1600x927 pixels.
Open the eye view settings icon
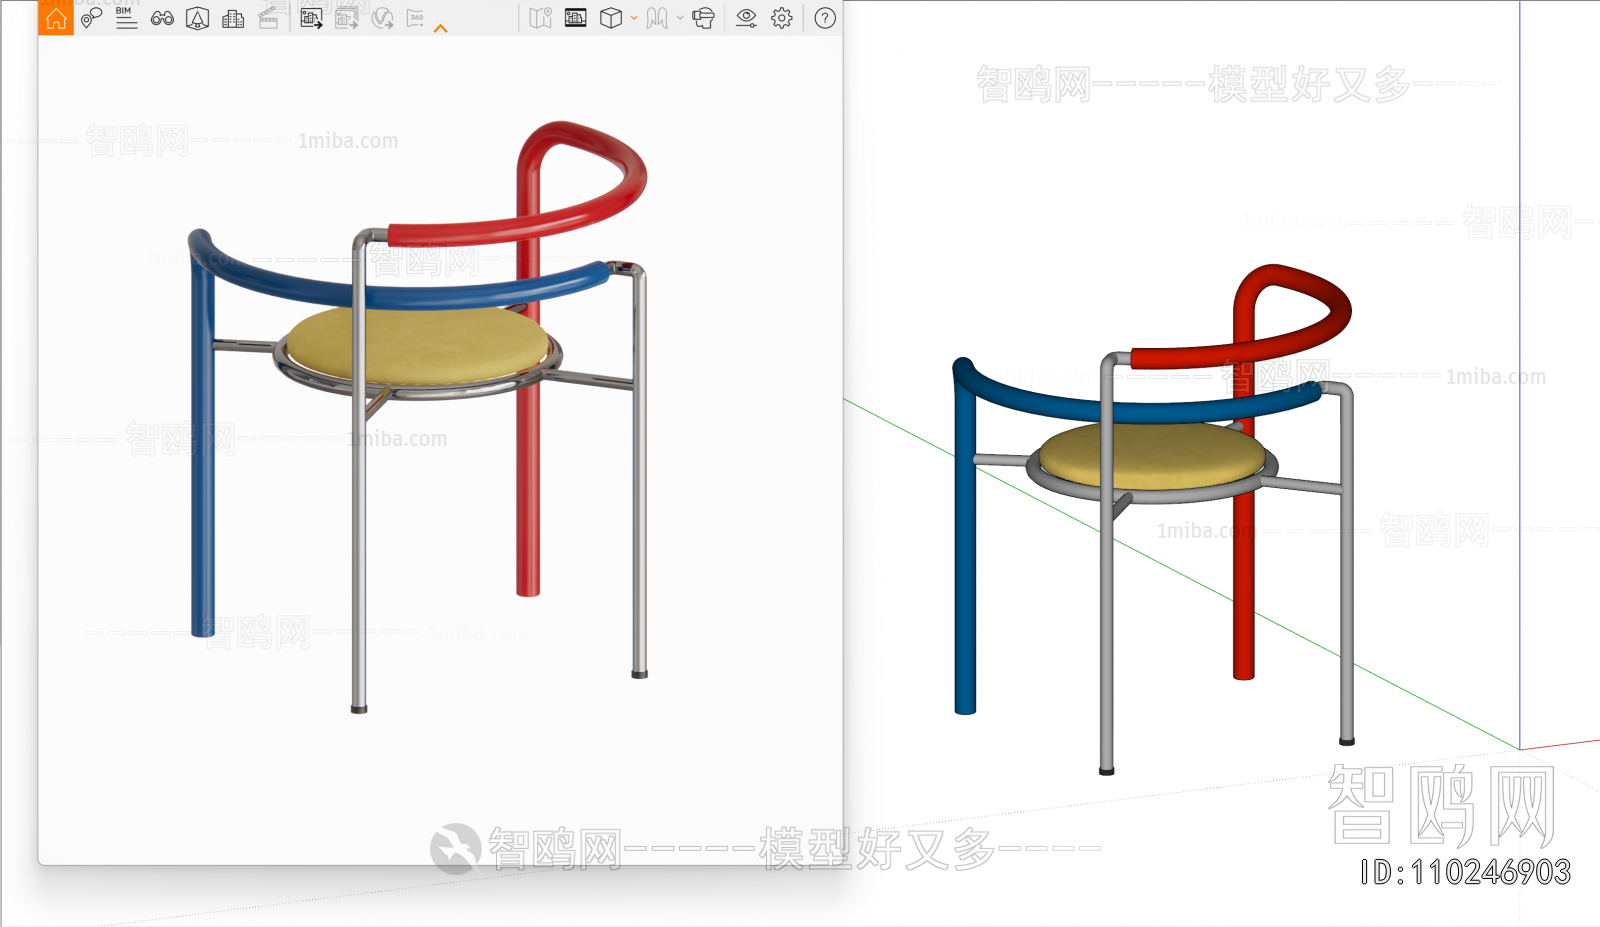(x=746, y=18)
